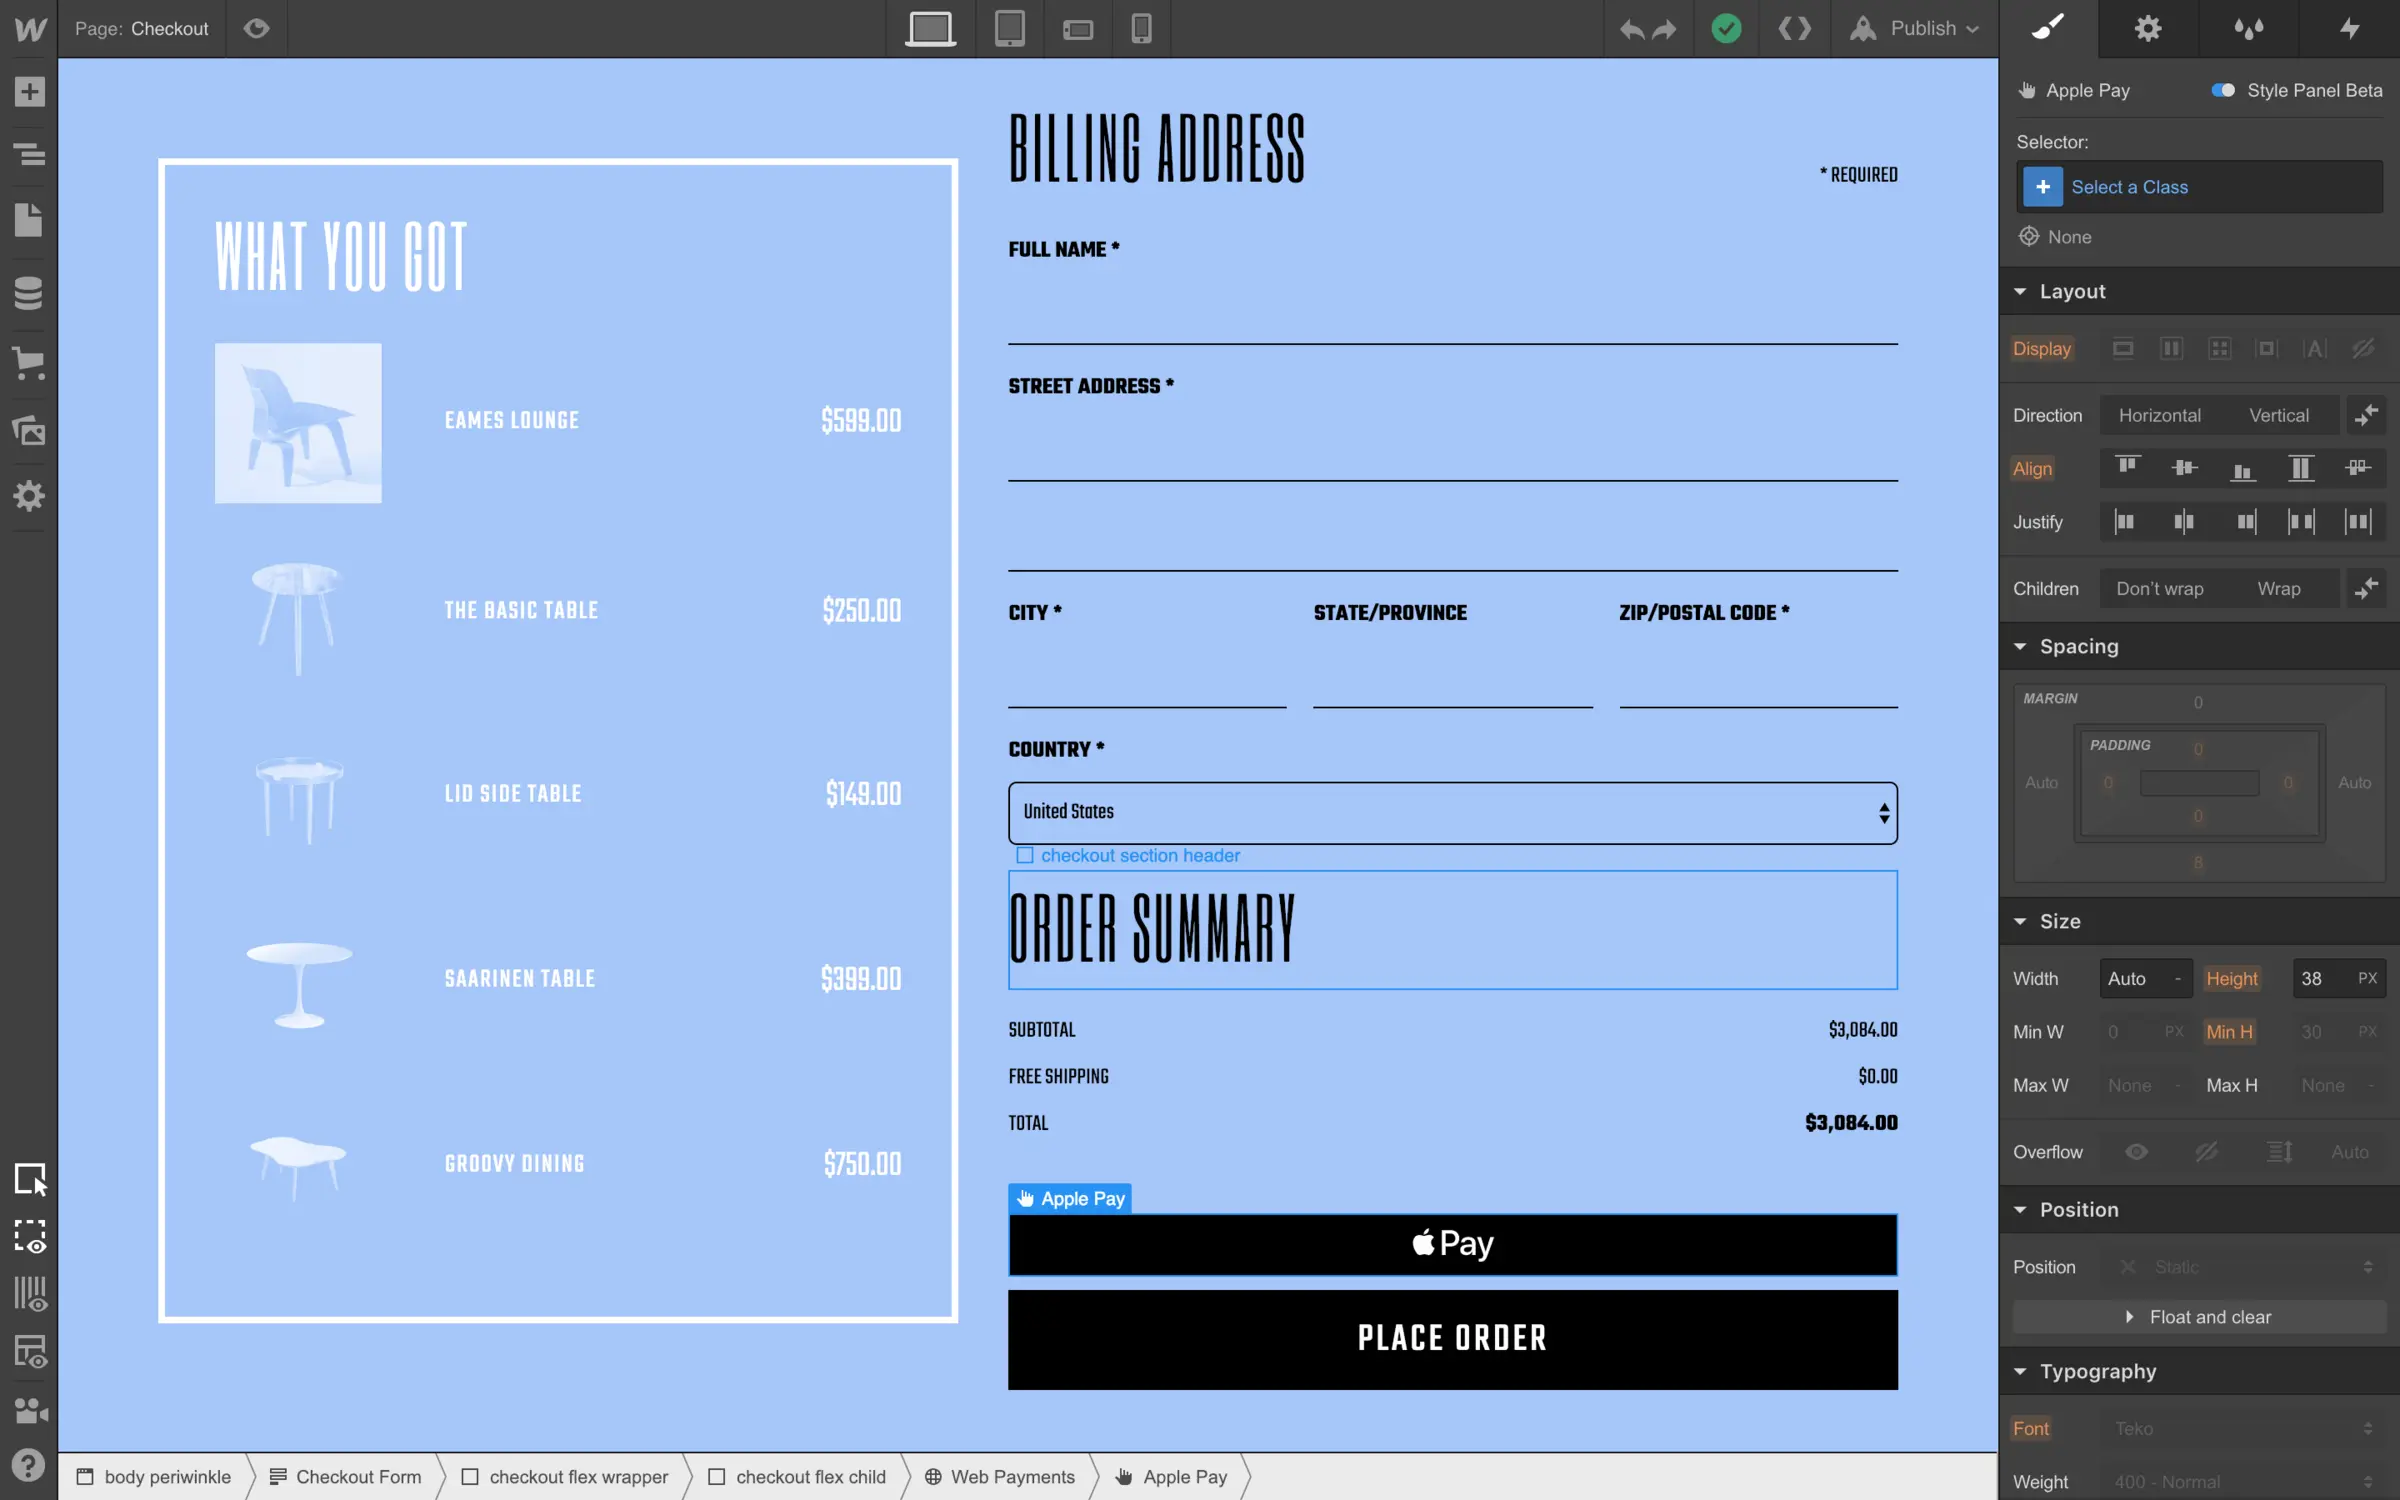Open the Navigator panel icon

(x=29, y=155)
